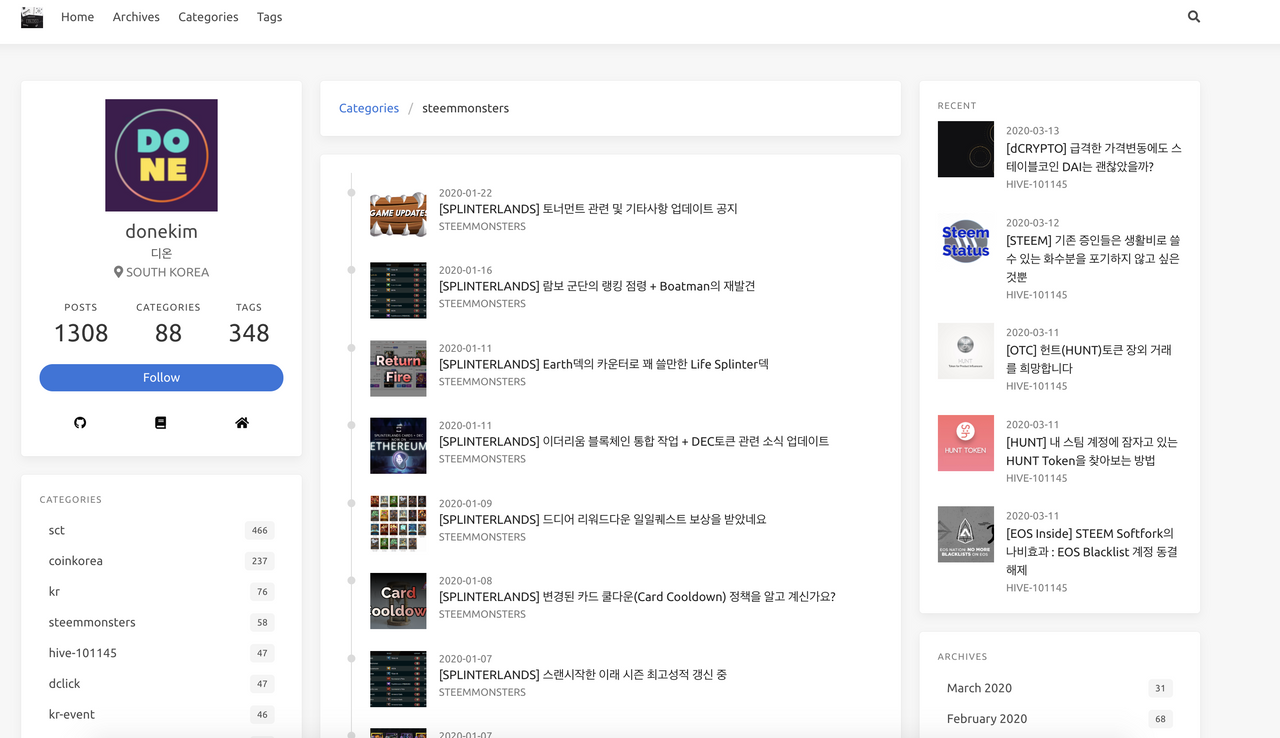Screen dimensions: 1280x738
Task: Click the Ethereum post thumbnail
Action: point(398,446)
